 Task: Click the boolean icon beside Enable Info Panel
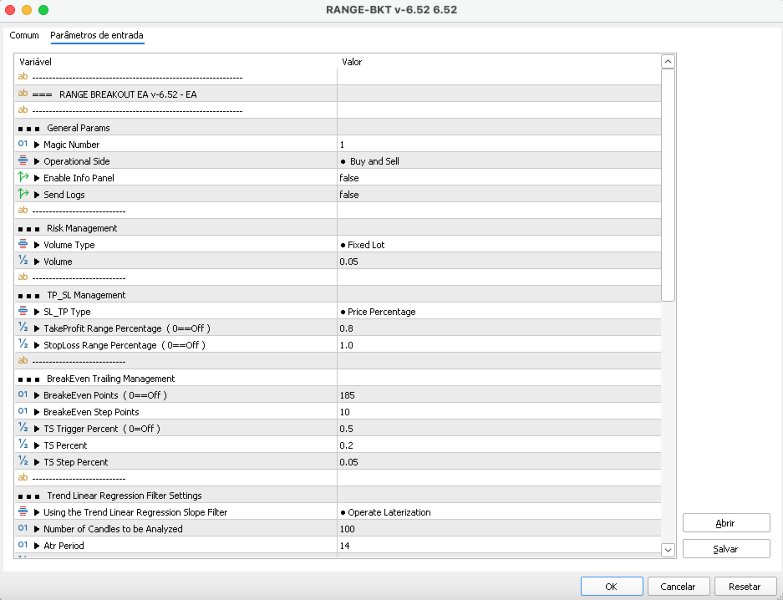[x=23, y=178]
